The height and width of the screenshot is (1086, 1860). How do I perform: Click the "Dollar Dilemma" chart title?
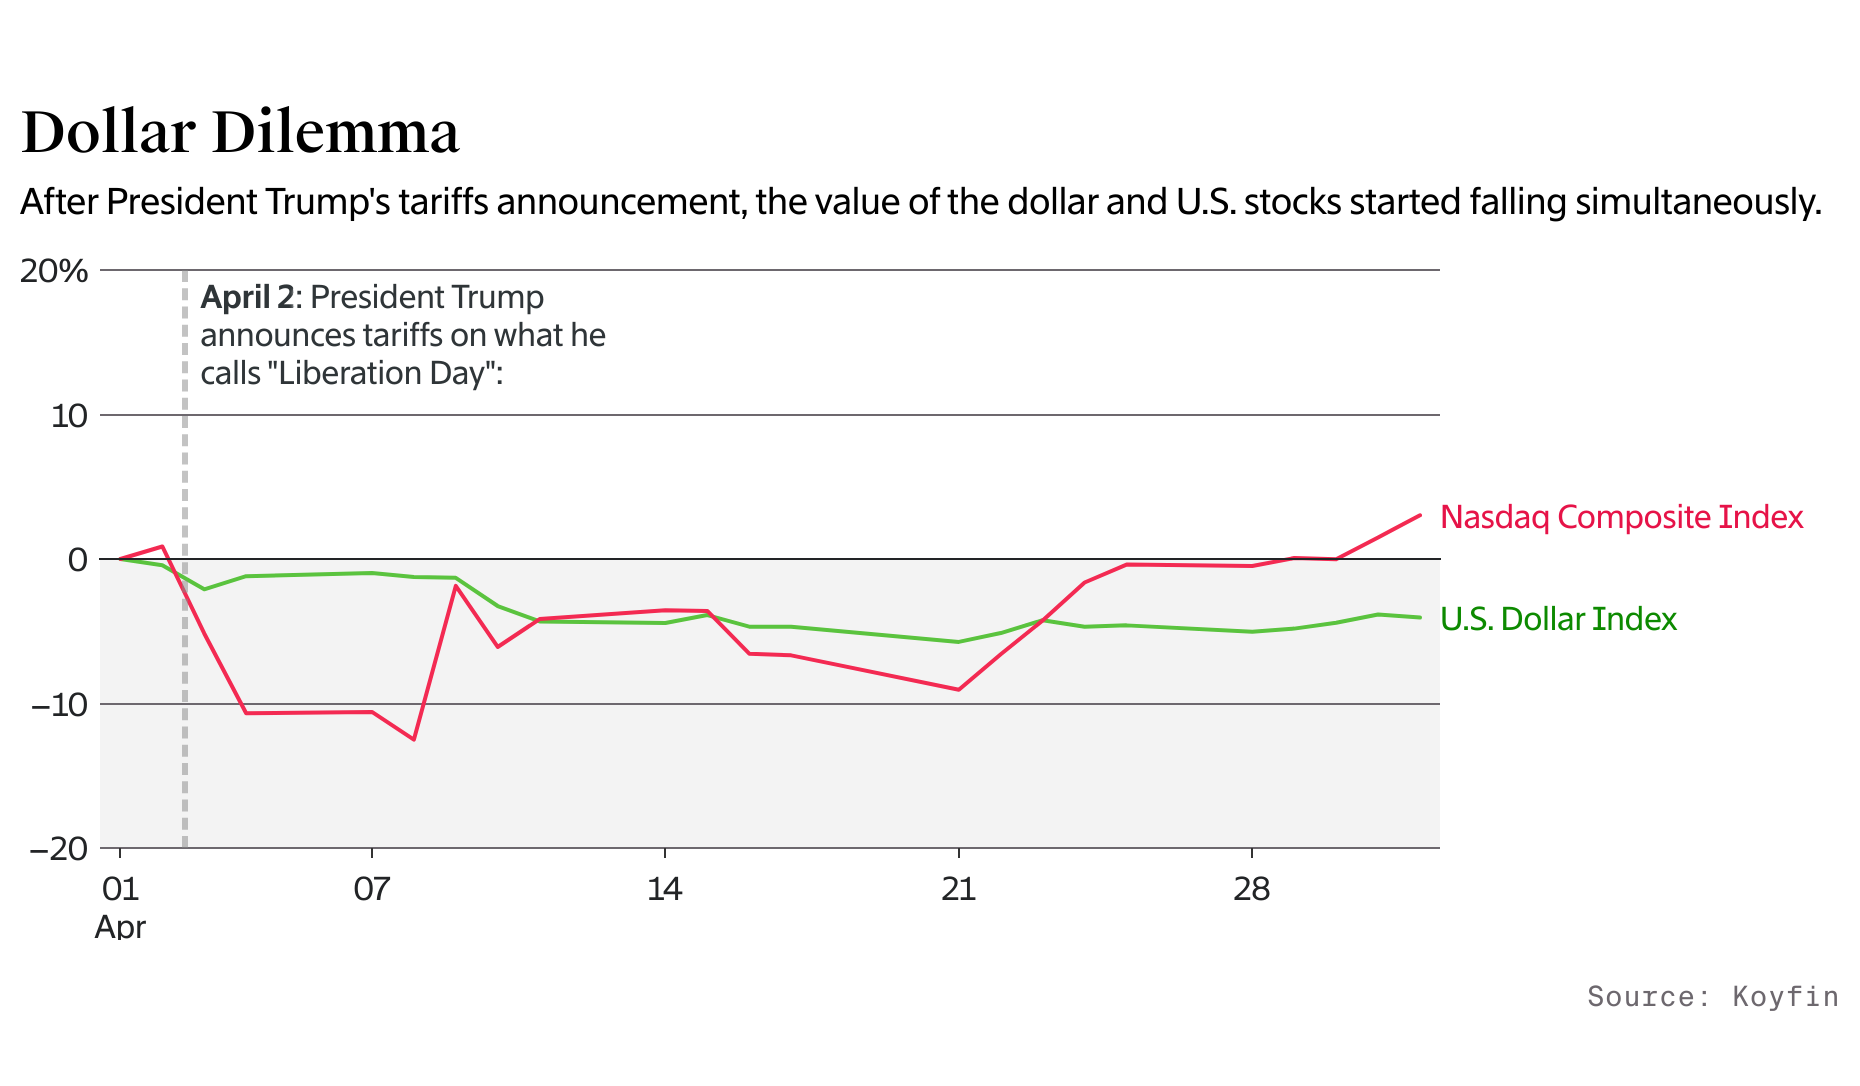pyautogui.click(x=240, y=133)
